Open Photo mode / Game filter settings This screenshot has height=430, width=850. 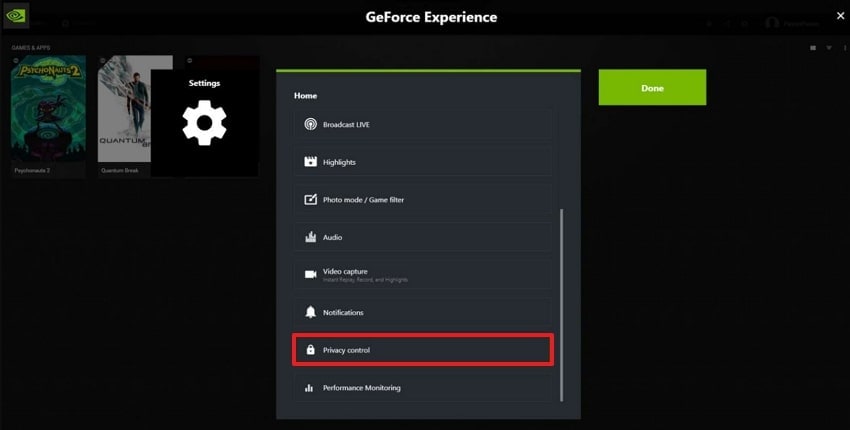[423, 200]
